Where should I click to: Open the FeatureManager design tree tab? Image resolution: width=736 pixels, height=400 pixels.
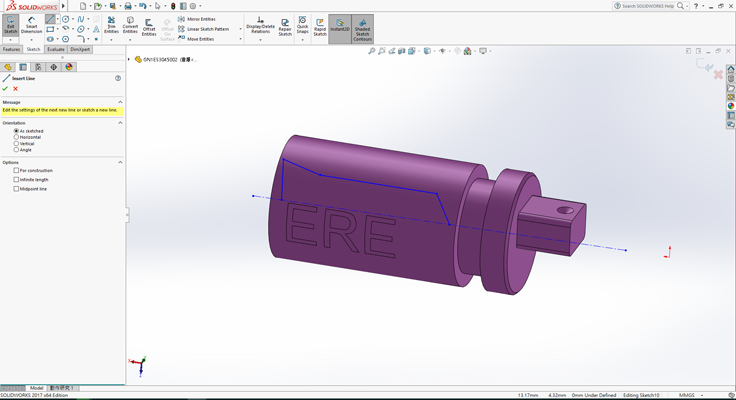point(8,67)
